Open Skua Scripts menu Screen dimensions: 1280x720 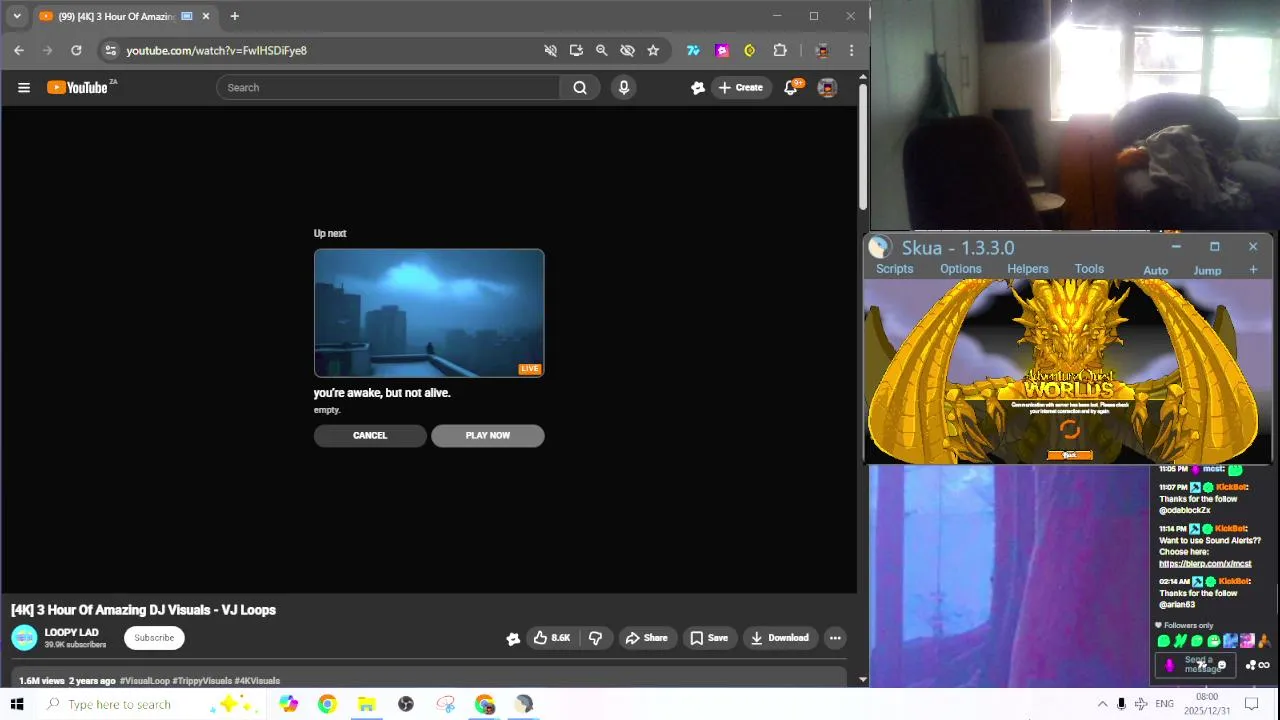coord(894,269)
